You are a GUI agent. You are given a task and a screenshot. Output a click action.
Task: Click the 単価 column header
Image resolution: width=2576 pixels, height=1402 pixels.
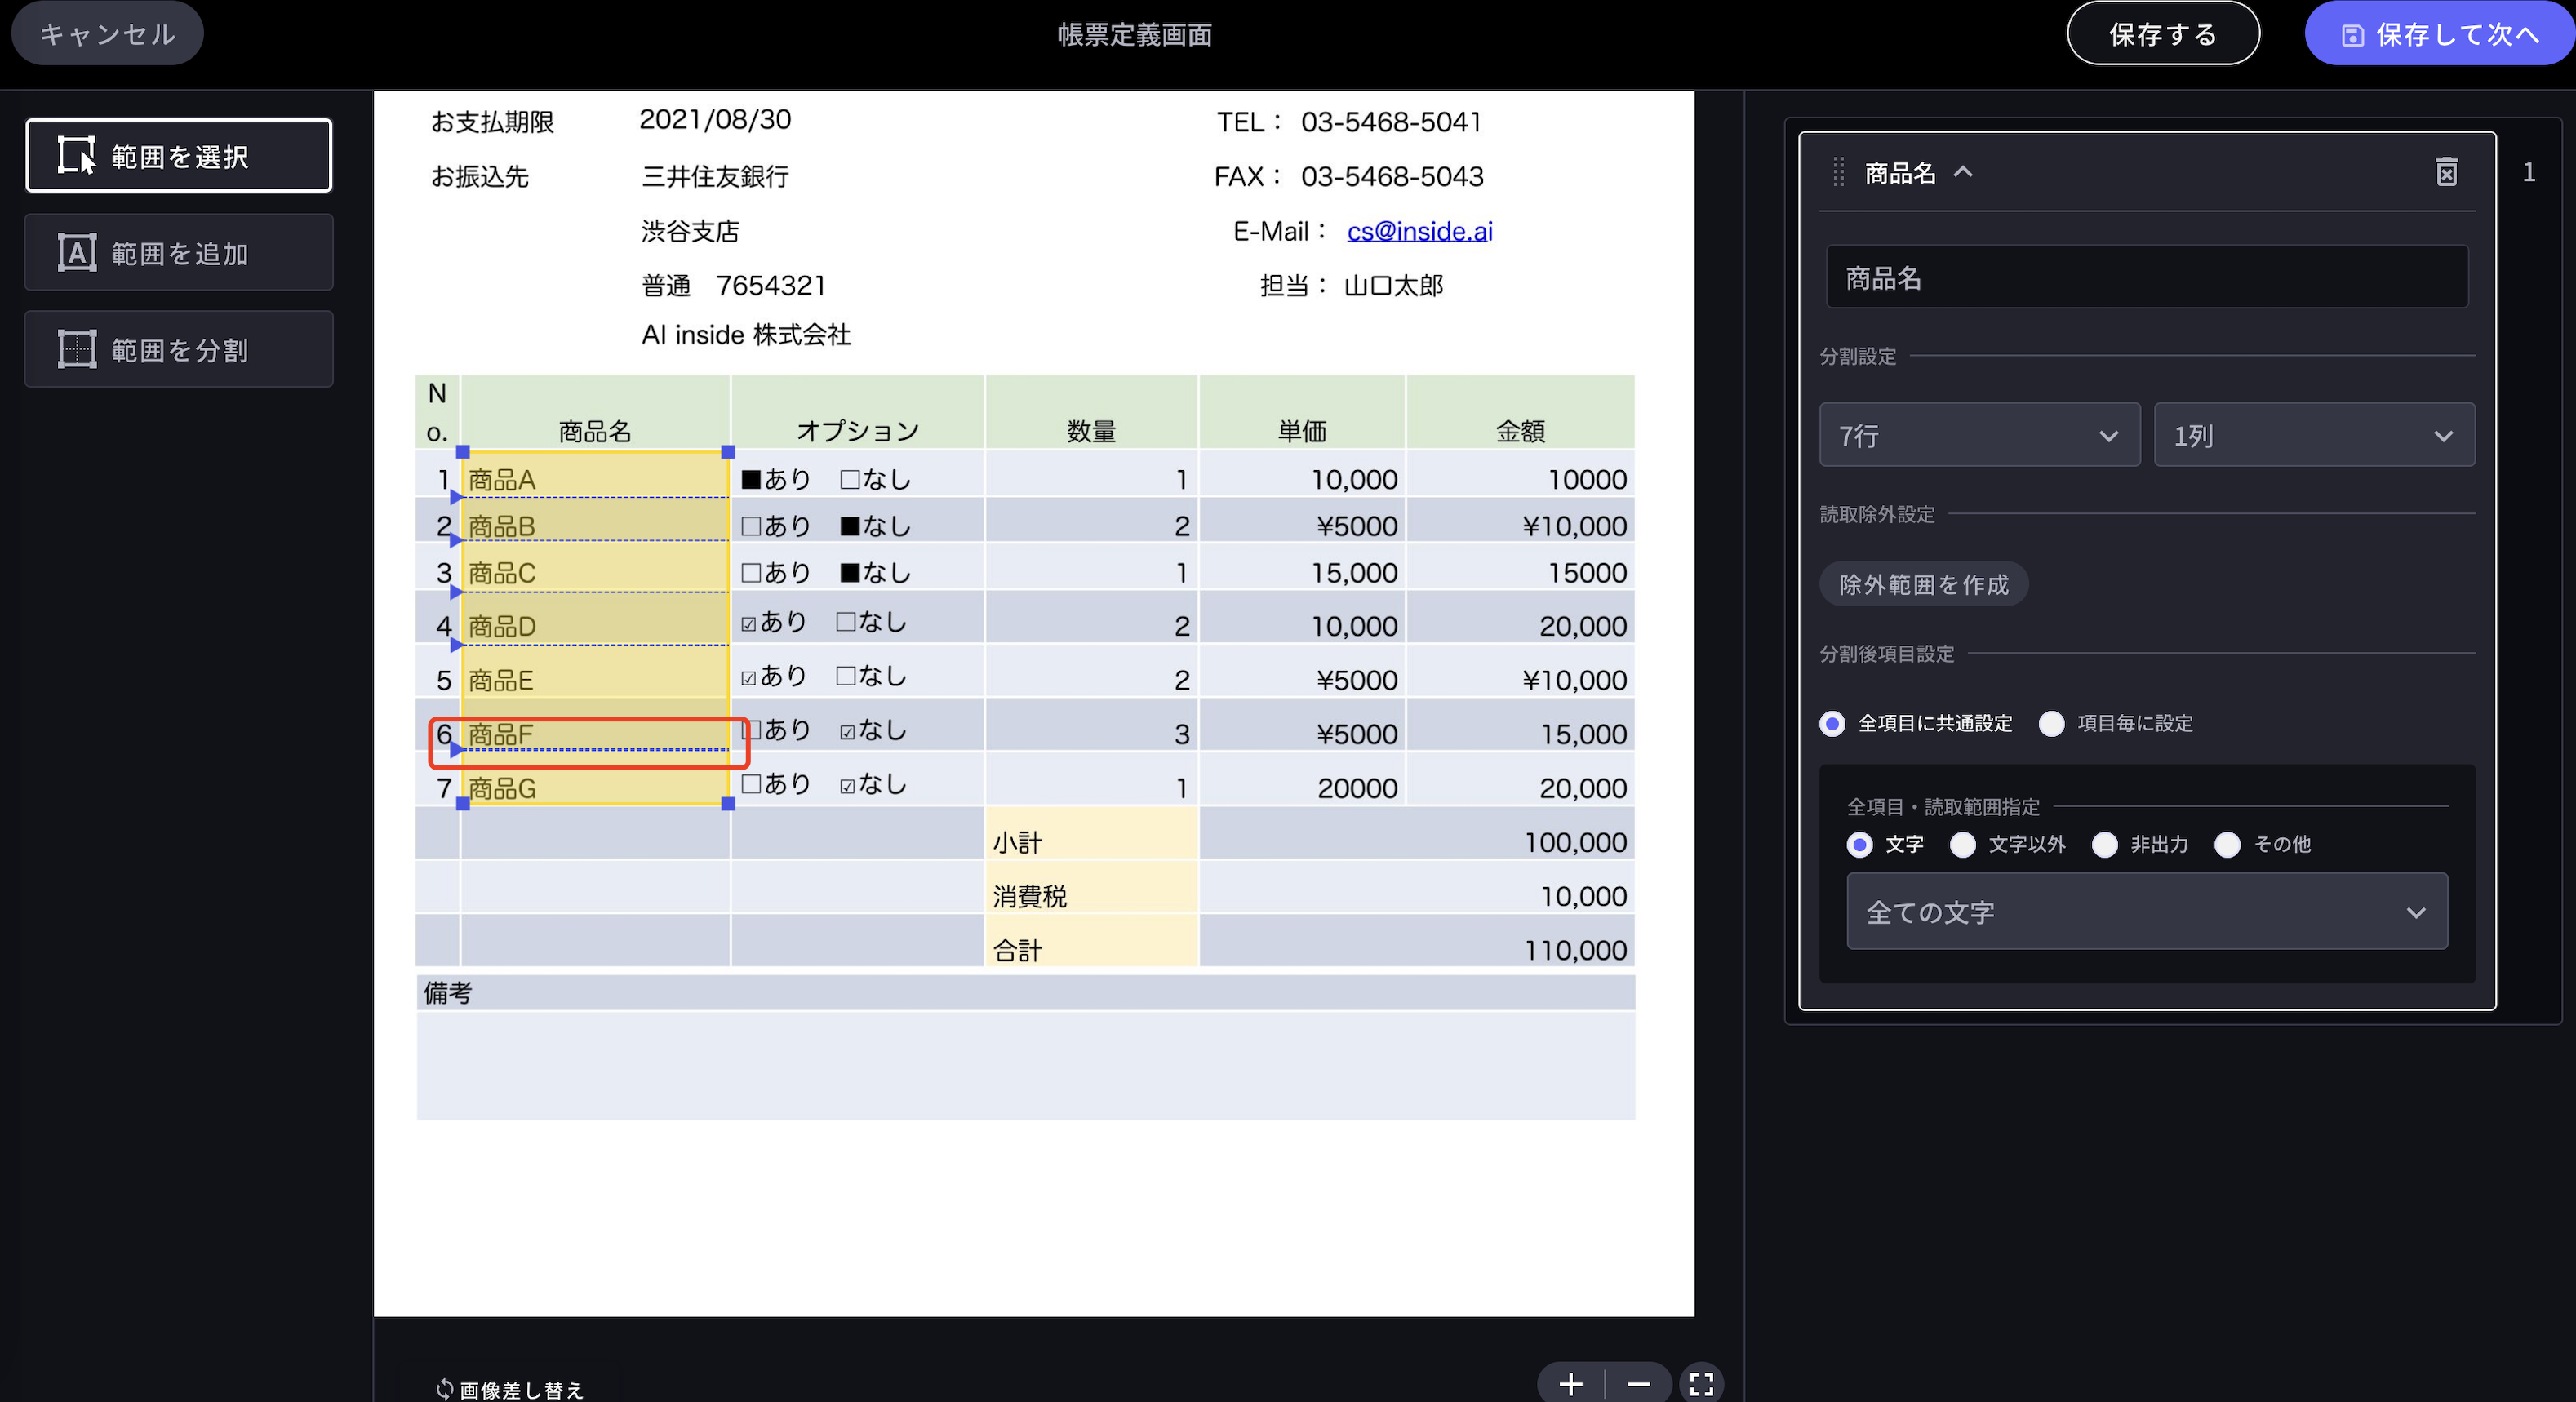coord(1302,412)
